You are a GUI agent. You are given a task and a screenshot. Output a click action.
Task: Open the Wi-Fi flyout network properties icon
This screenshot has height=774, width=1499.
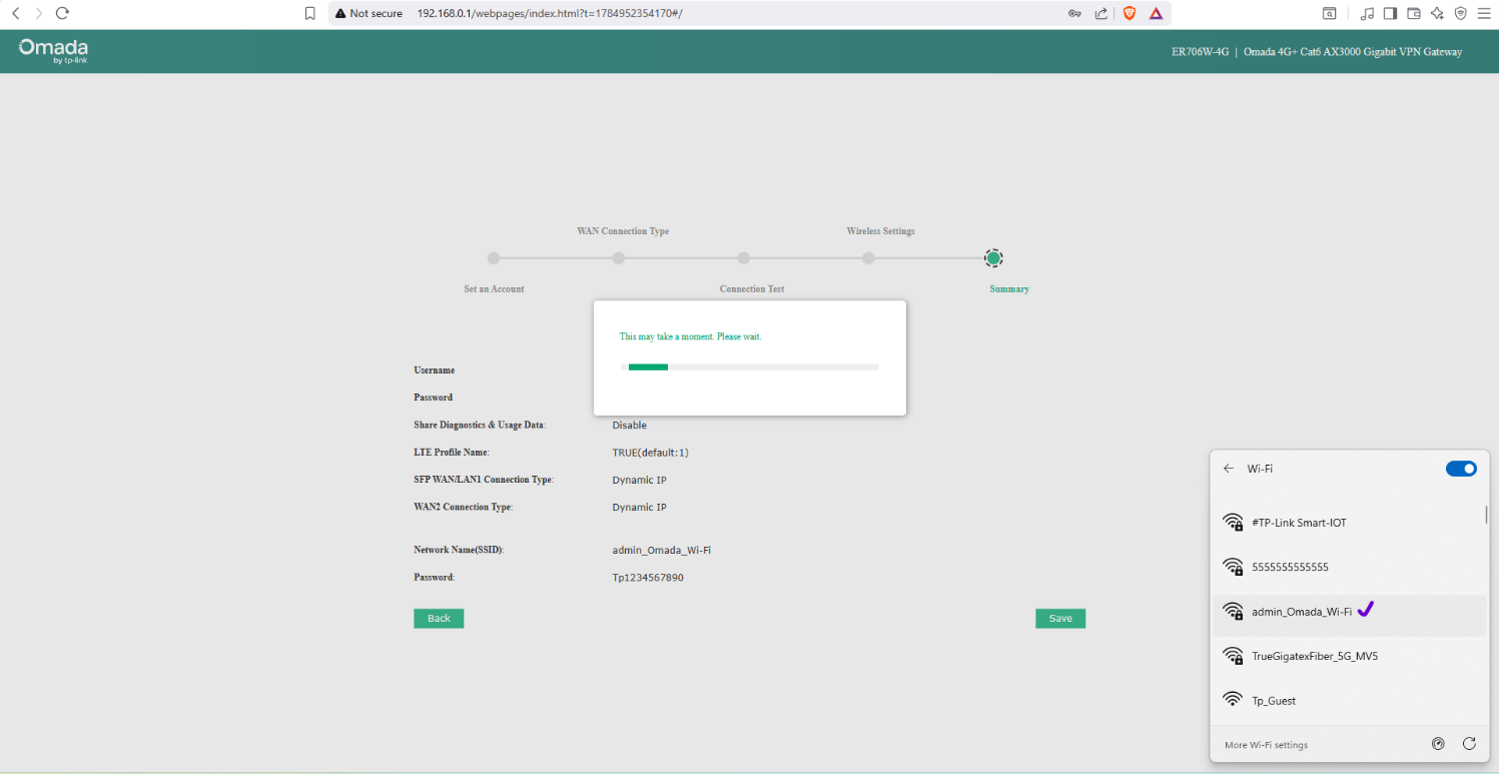[x=1438, y=744]
